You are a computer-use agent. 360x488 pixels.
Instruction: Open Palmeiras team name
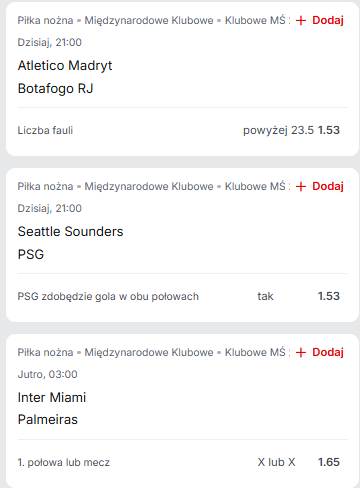click(47, 420)
